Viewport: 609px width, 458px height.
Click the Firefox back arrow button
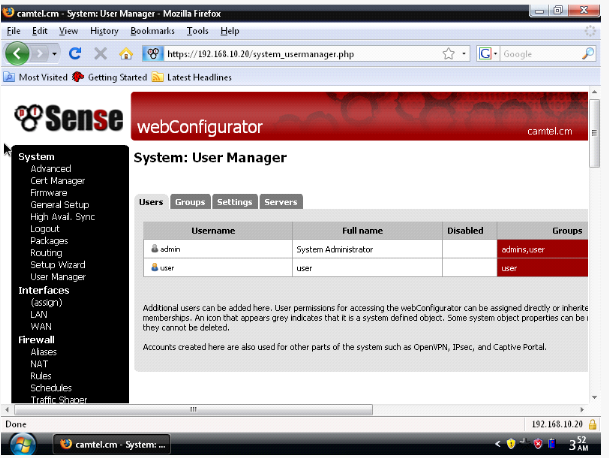tap(18, 53)
